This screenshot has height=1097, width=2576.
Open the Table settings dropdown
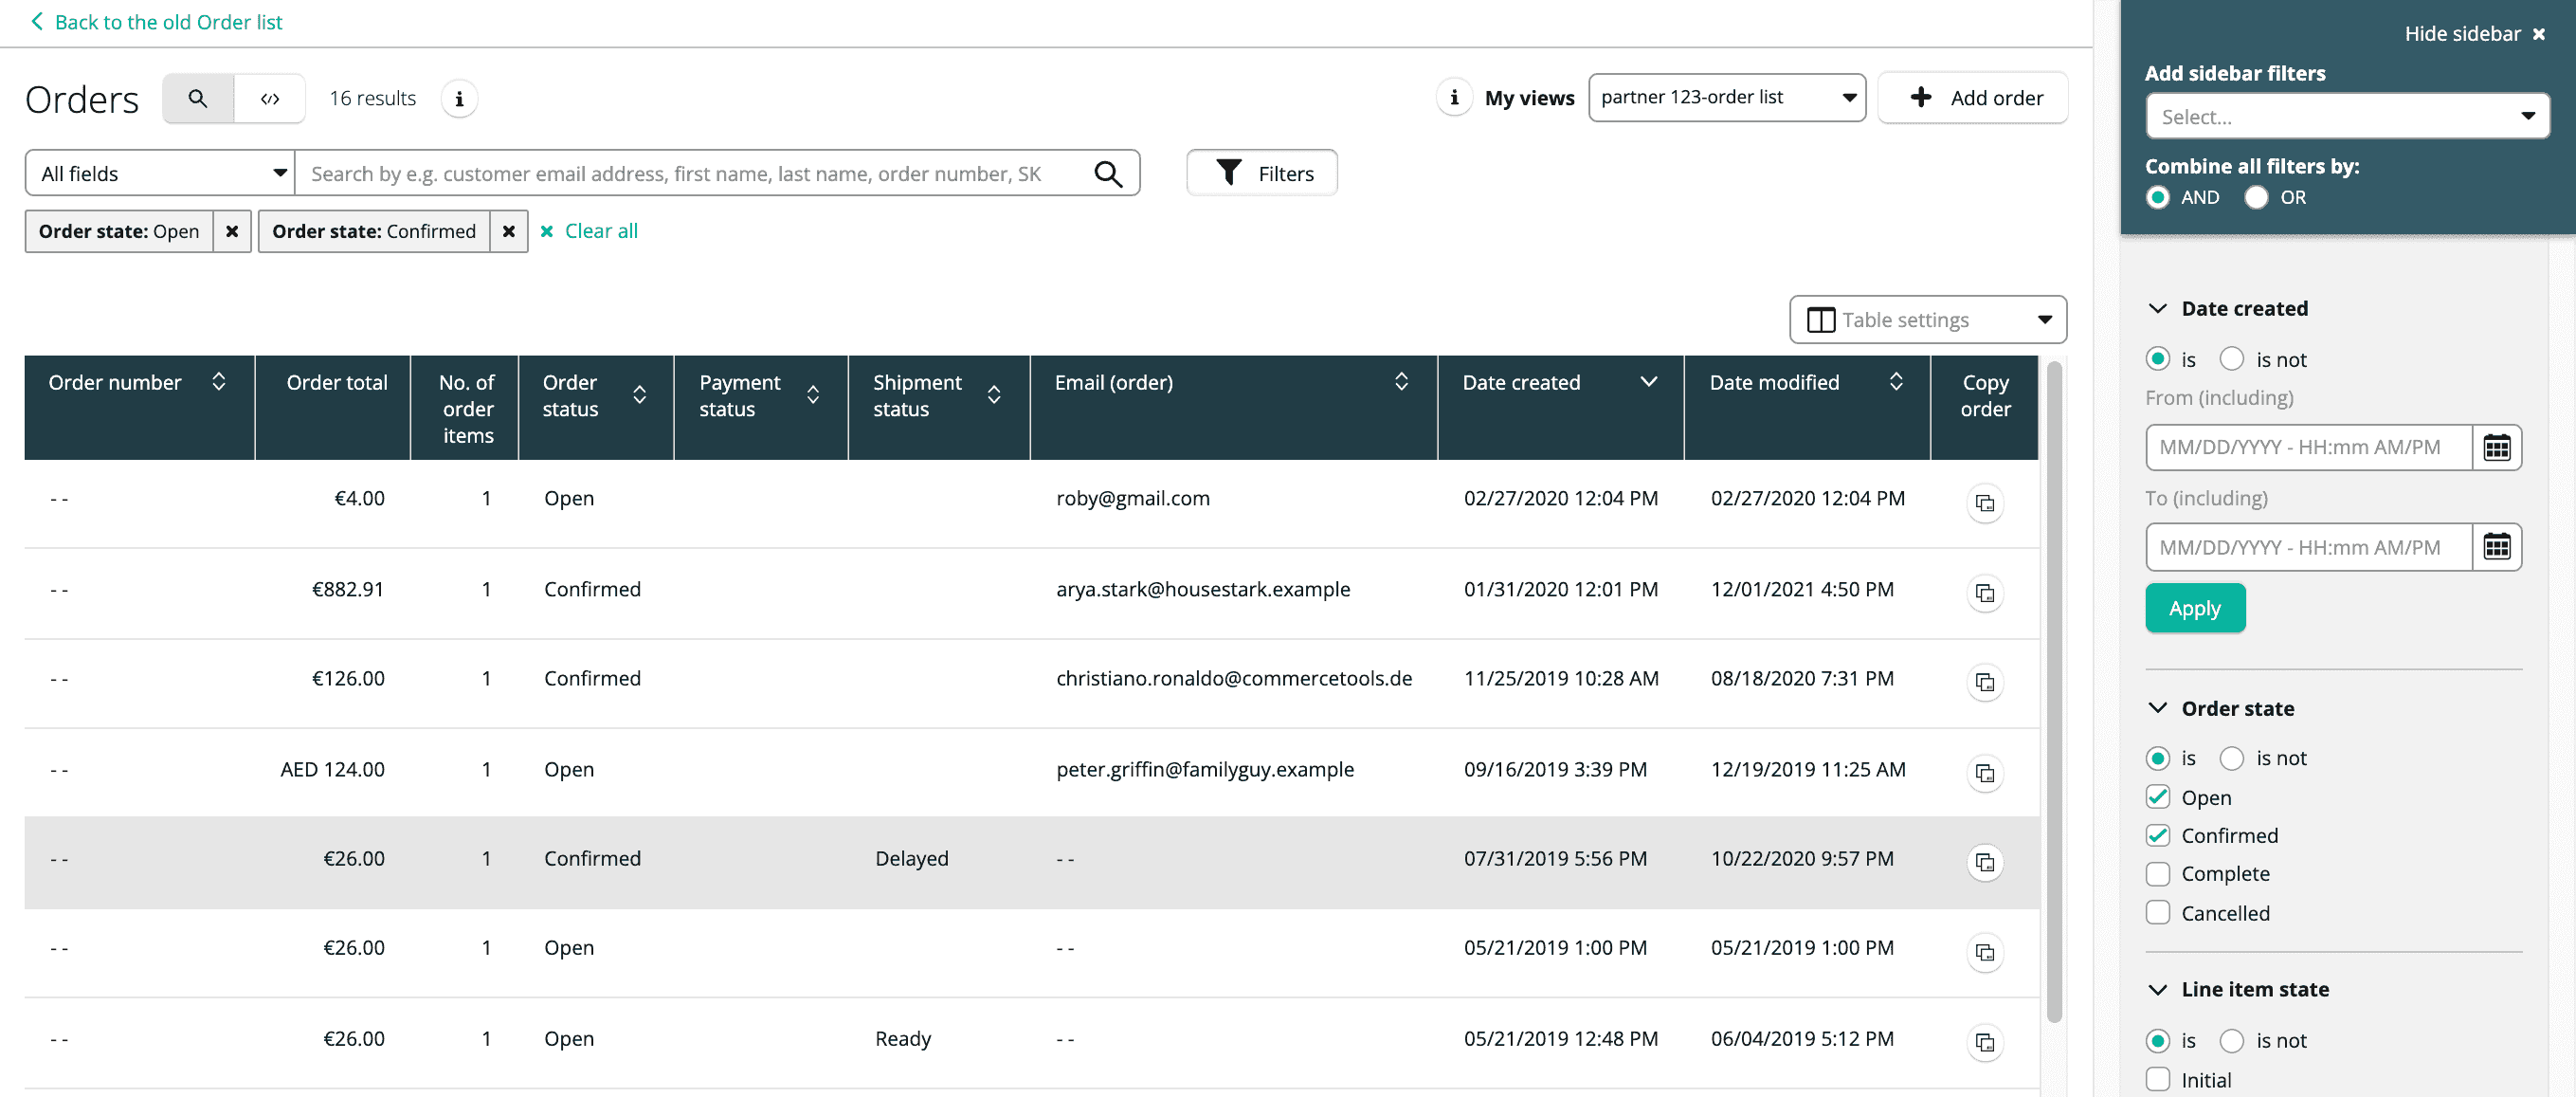pyautogui.click(x=1927, y=320)
